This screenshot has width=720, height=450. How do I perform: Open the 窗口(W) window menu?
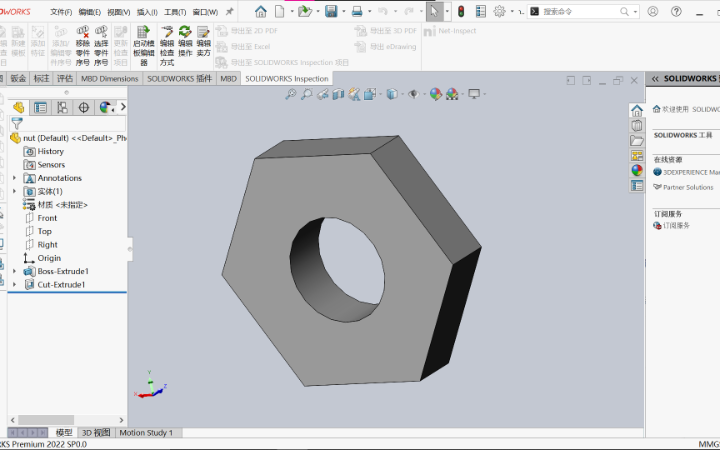click(205, 12)
